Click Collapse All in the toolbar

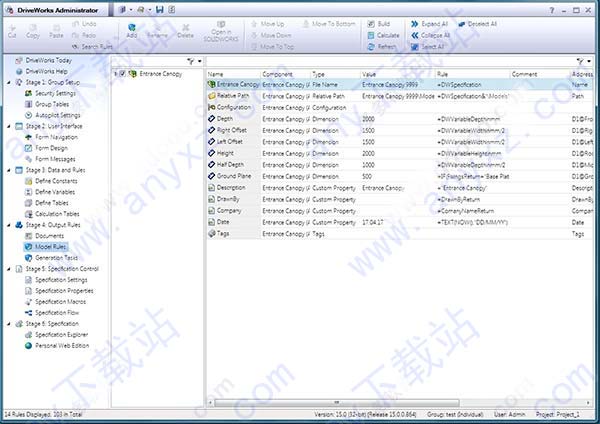click(x=430, y=35)
